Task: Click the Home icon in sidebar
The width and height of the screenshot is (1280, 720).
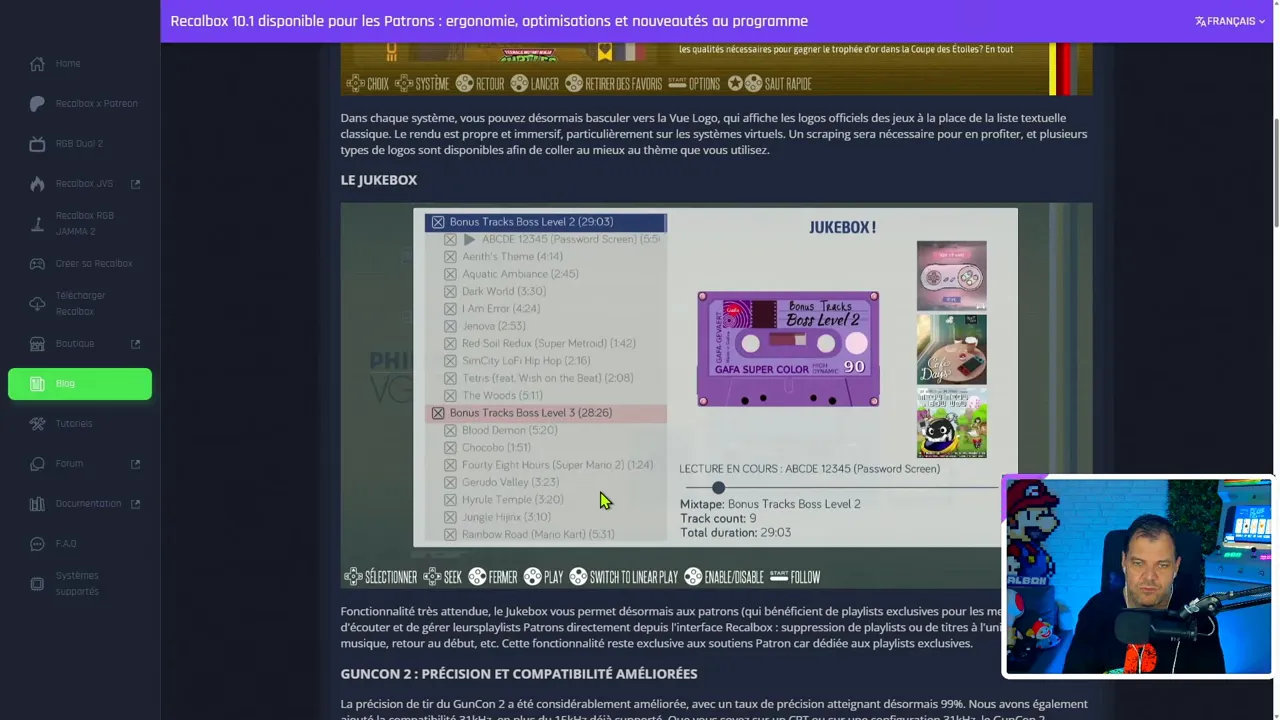Action: [x=37, y=64]
